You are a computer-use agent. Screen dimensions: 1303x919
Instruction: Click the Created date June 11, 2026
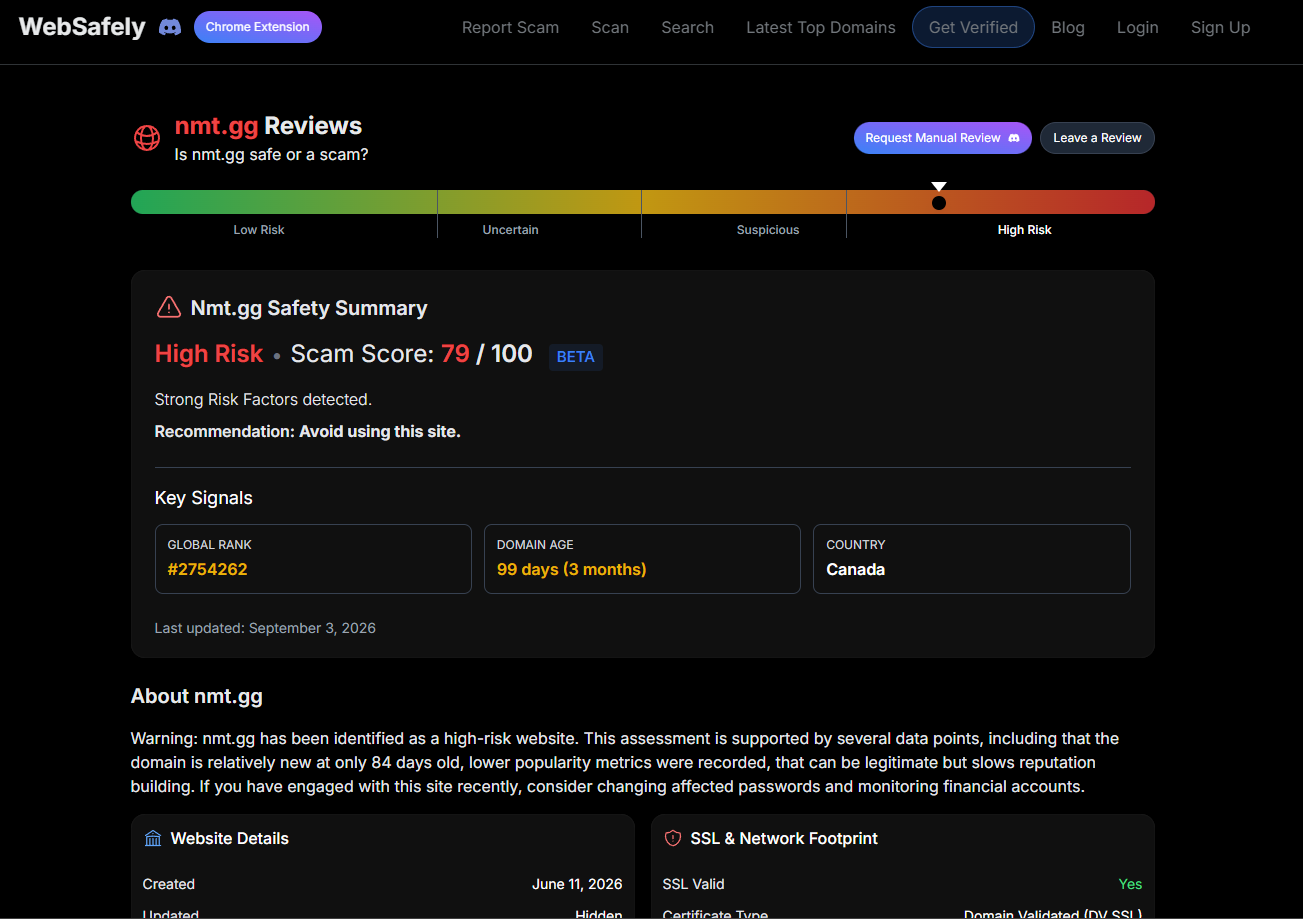tap(577, 884)
